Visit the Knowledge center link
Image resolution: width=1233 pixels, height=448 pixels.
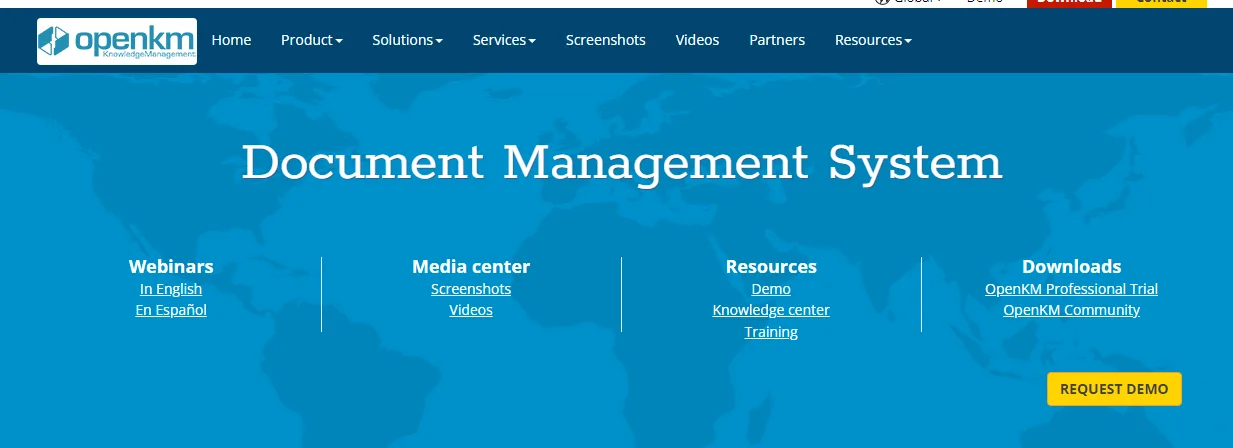coord(771,310)
